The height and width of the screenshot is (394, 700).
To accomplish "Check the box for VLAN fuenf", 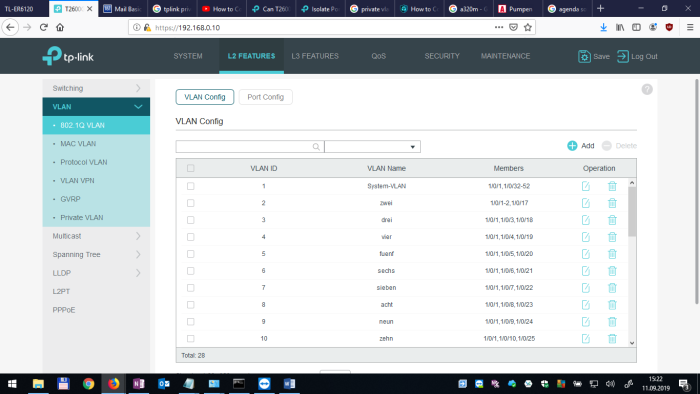I will [x=191, y=254].
